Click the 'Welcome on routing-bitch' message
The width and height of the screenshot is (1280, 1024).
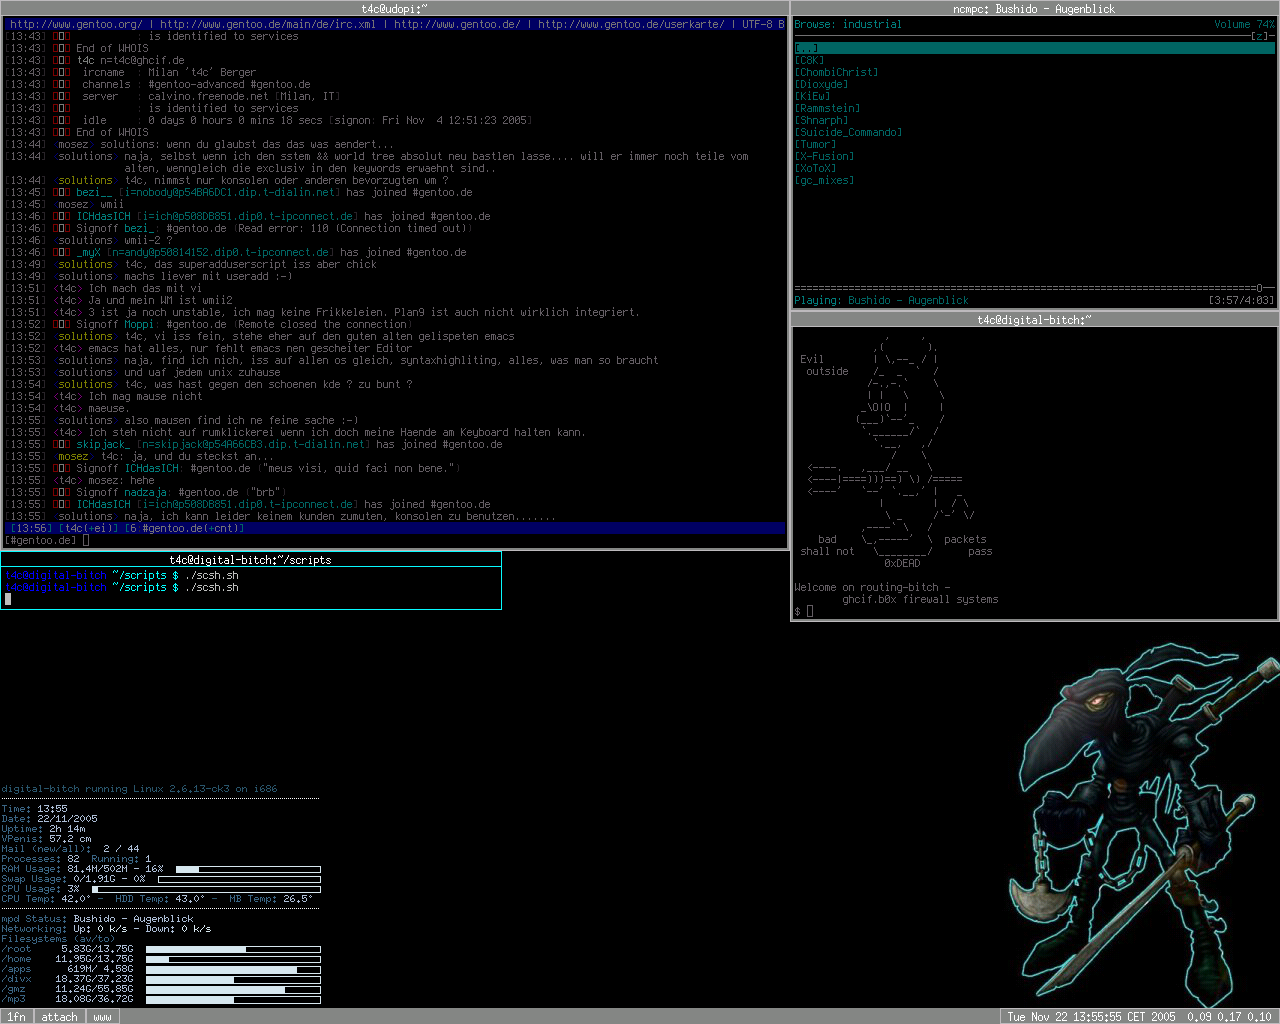pyautogui.click(x=872, y=588)
